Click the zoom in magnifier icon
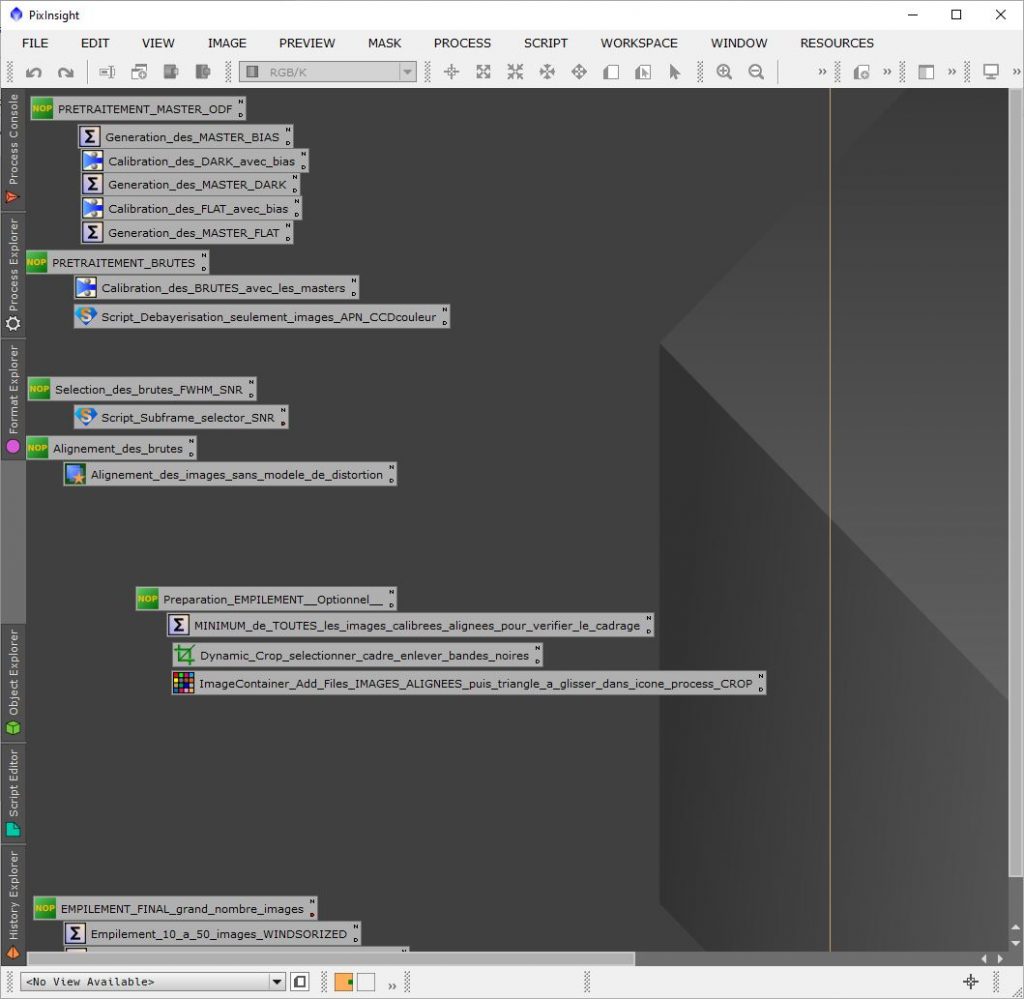Viewport: 1024px width, 999px height. click(724, 72)
